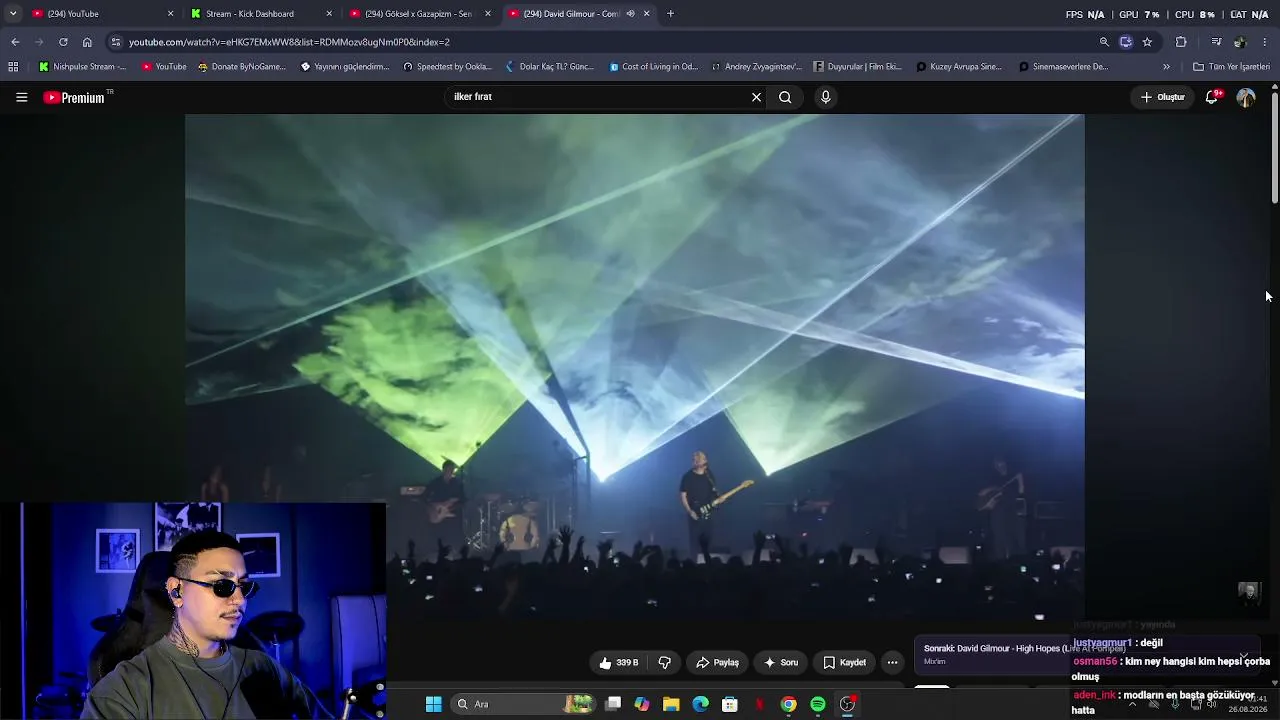Bookmark this page with the star
This screenshot has width=1280, height=720.
(1147, 42)
